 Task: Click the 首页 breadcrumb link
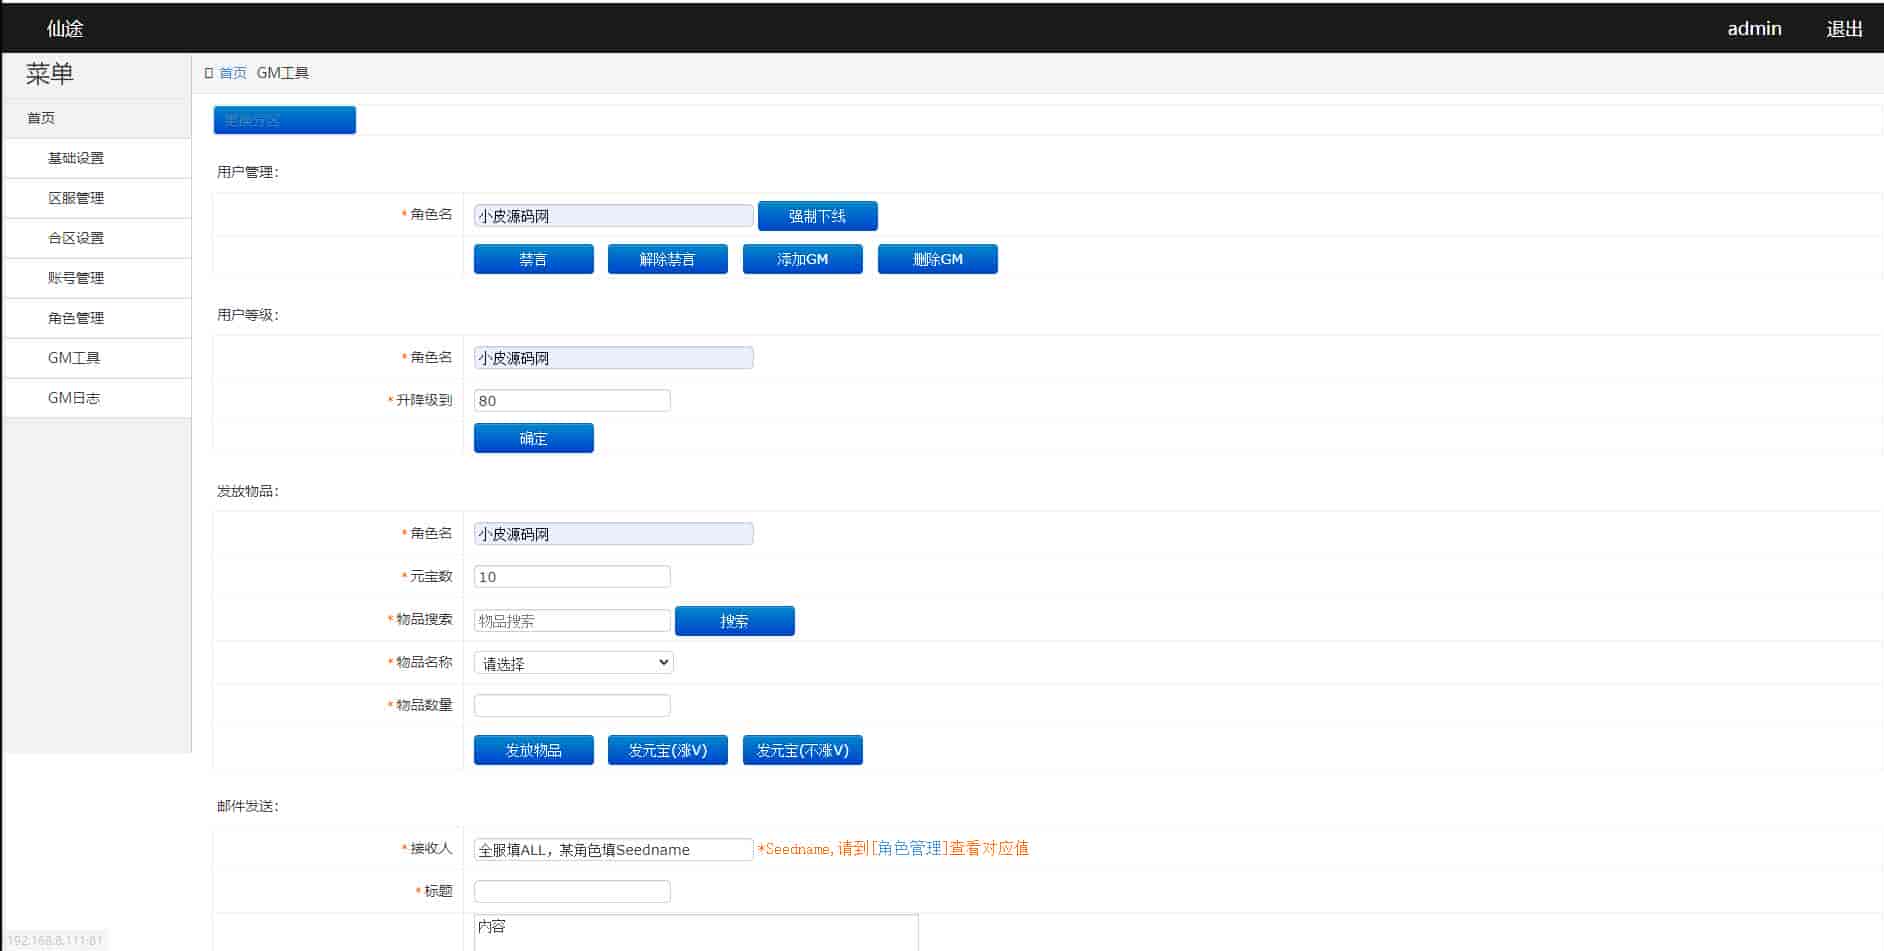click(x=233, y=73)
